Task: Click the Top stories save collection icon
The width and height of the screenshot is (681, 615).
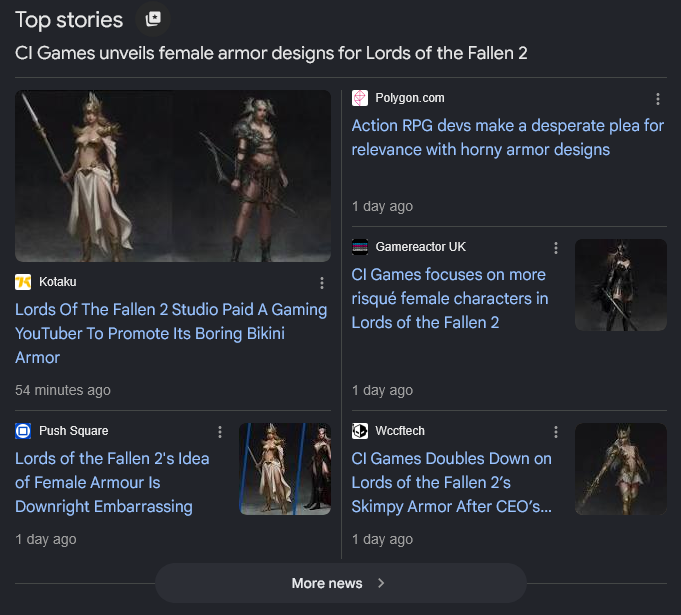Action: click(153, 19)
